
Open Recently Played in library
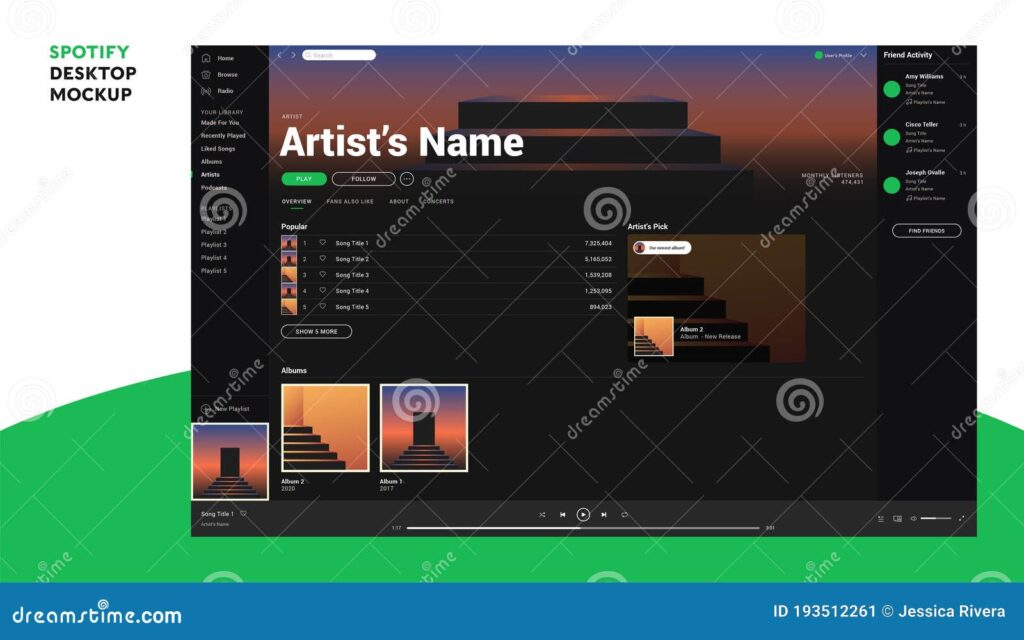[223, 136]
